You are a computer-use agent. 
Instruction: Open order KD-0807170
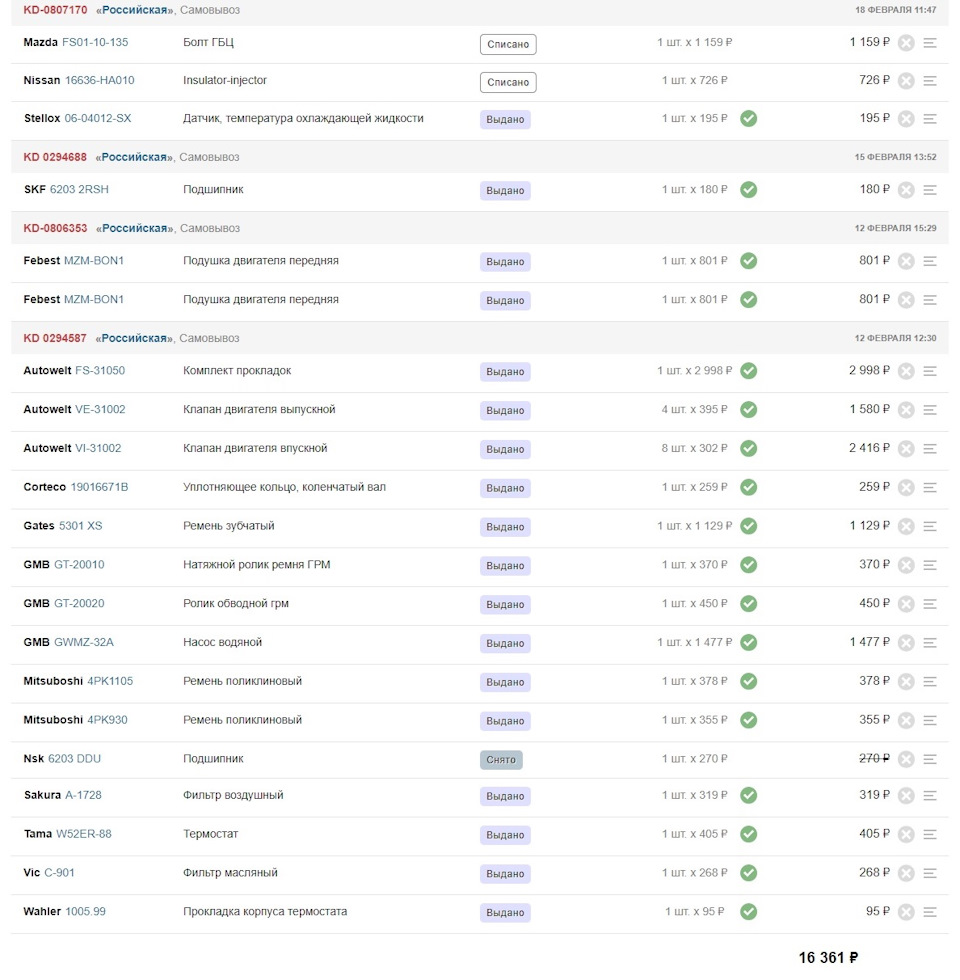point(55,10)
